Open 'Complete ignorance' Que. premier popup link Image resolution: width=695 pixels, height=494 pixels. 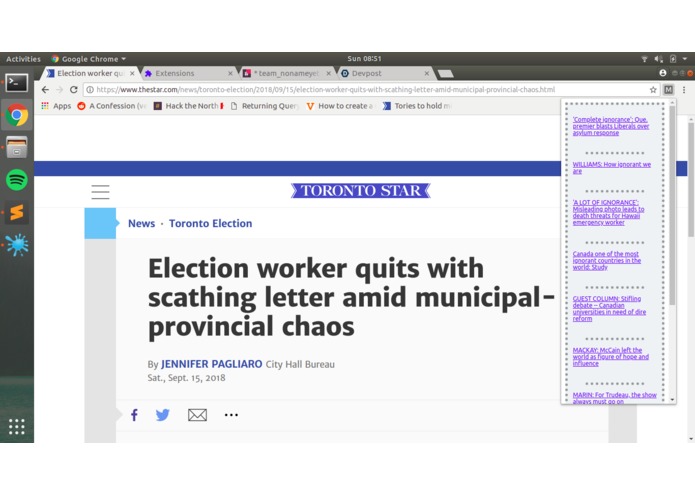point(611,126)
